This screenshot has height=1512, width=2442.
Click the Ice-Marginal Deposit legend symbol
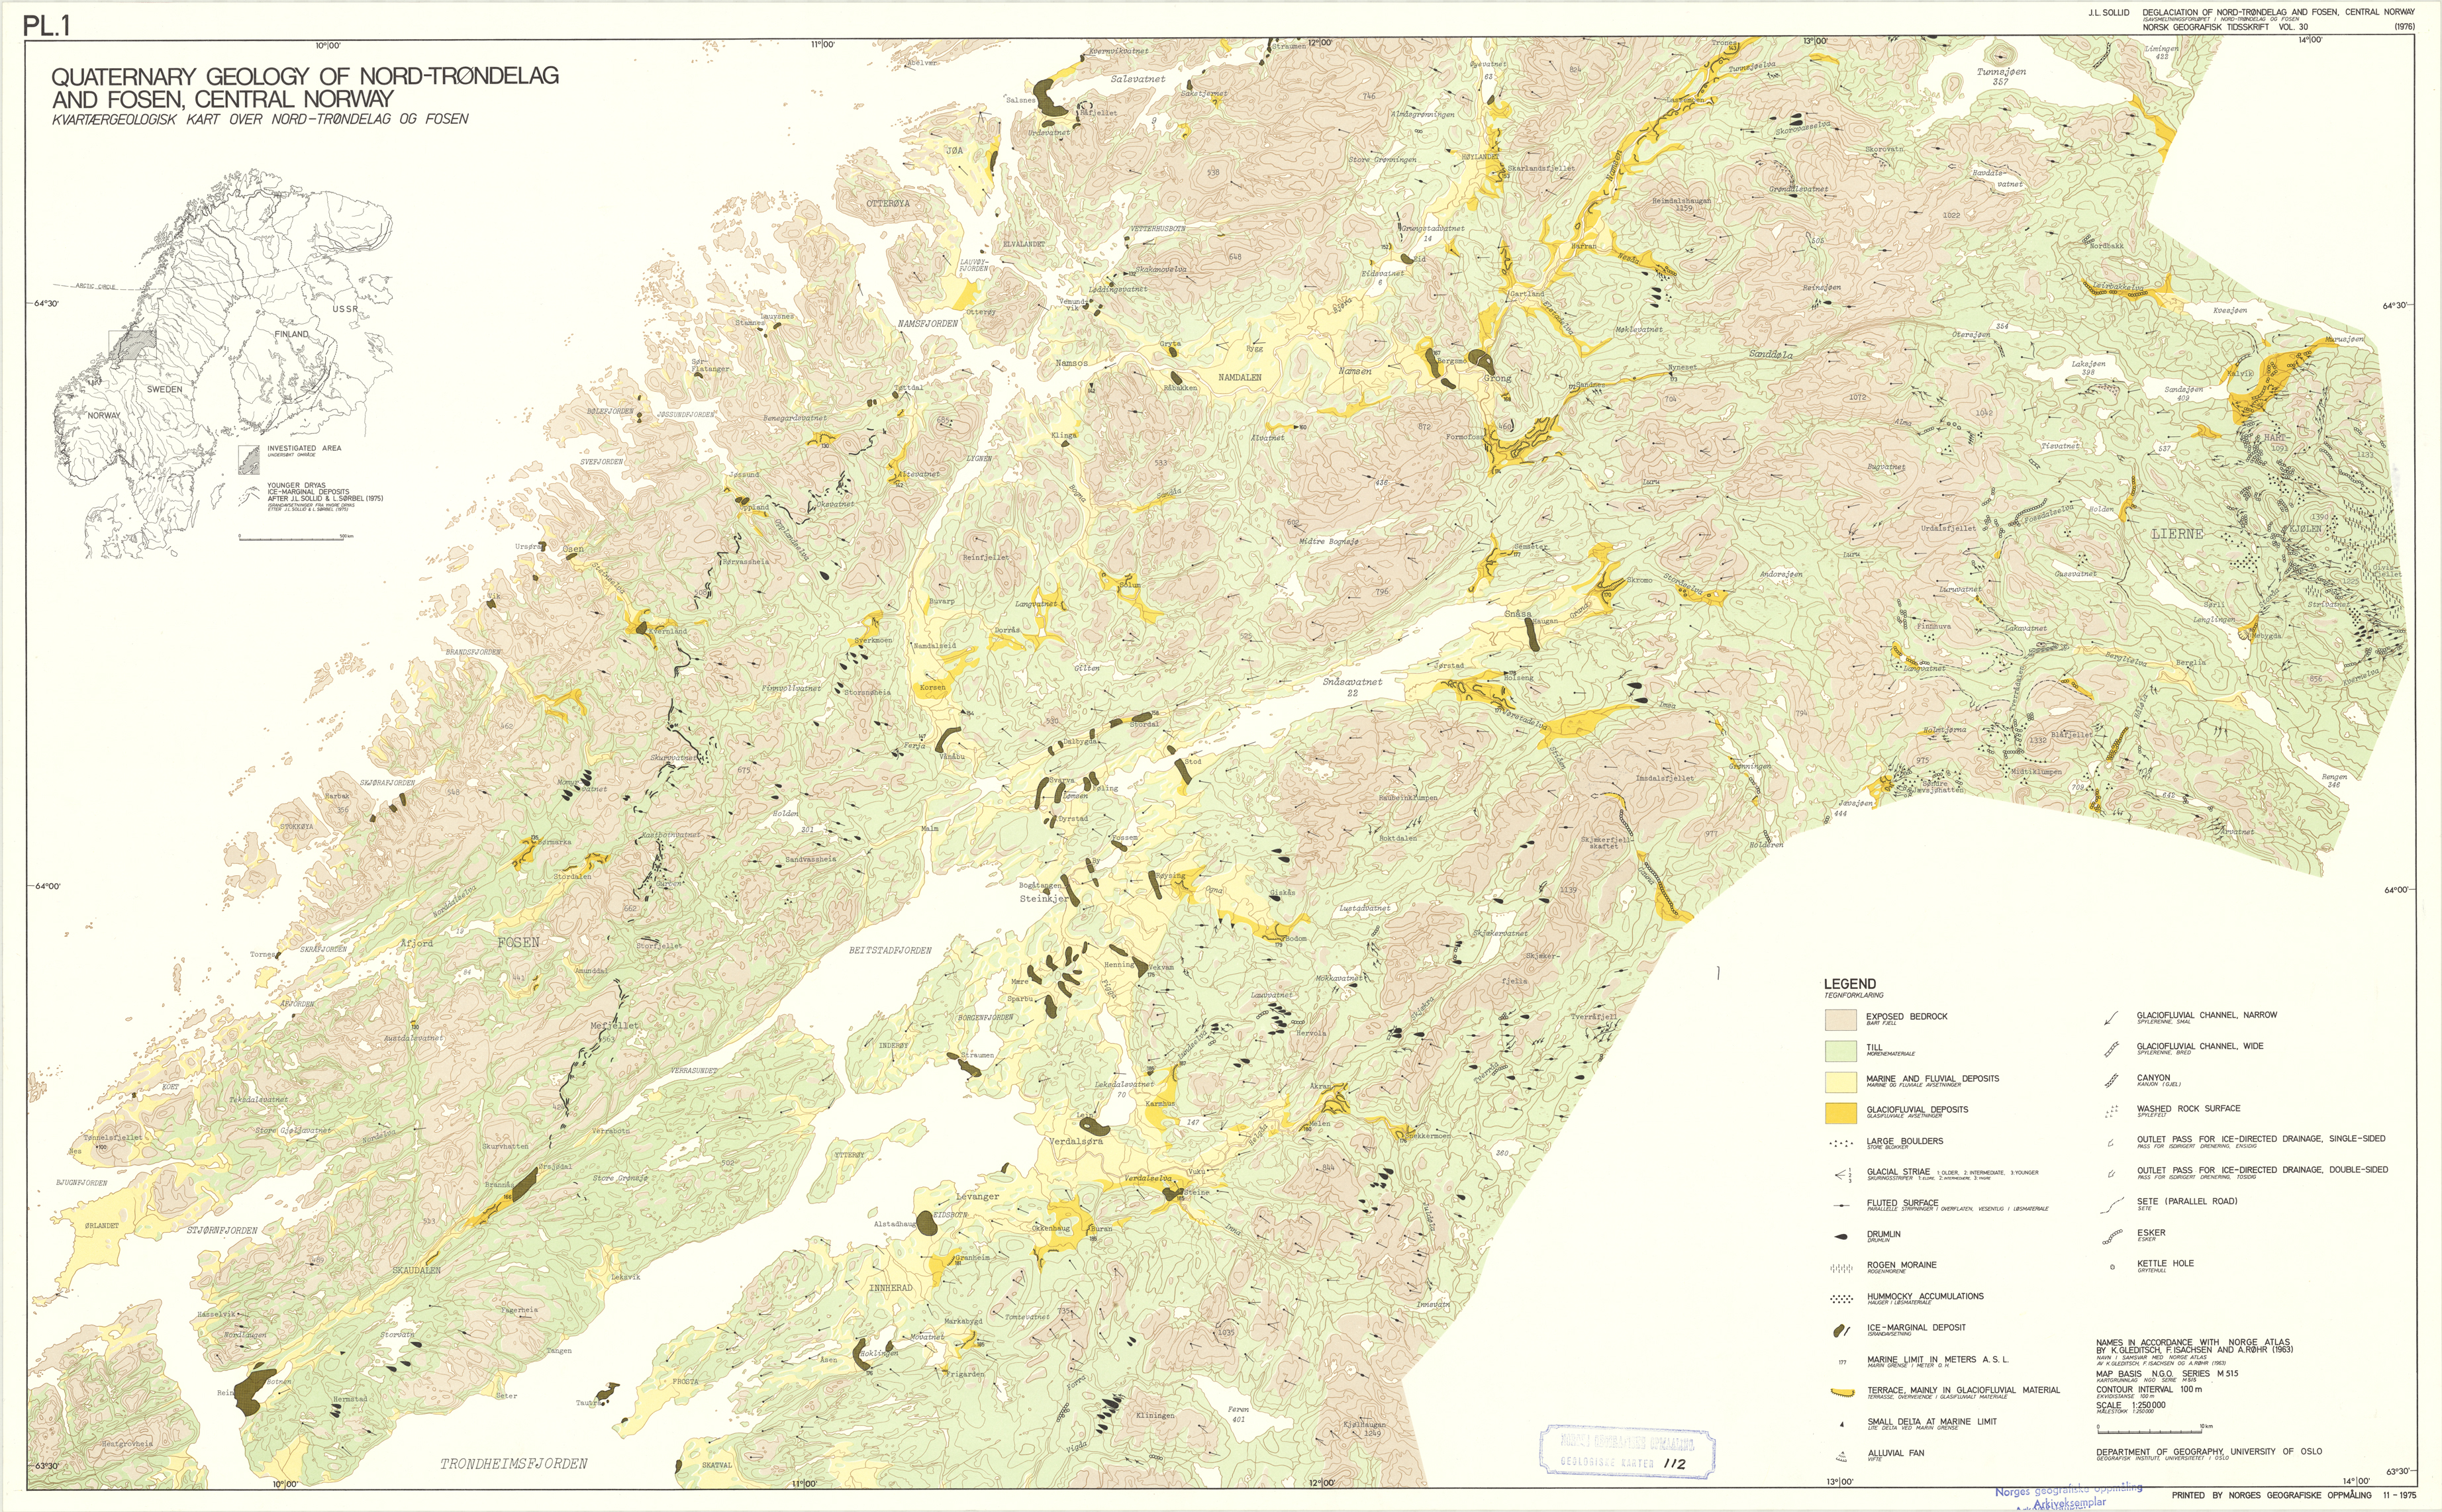tap(1839, 1331)
